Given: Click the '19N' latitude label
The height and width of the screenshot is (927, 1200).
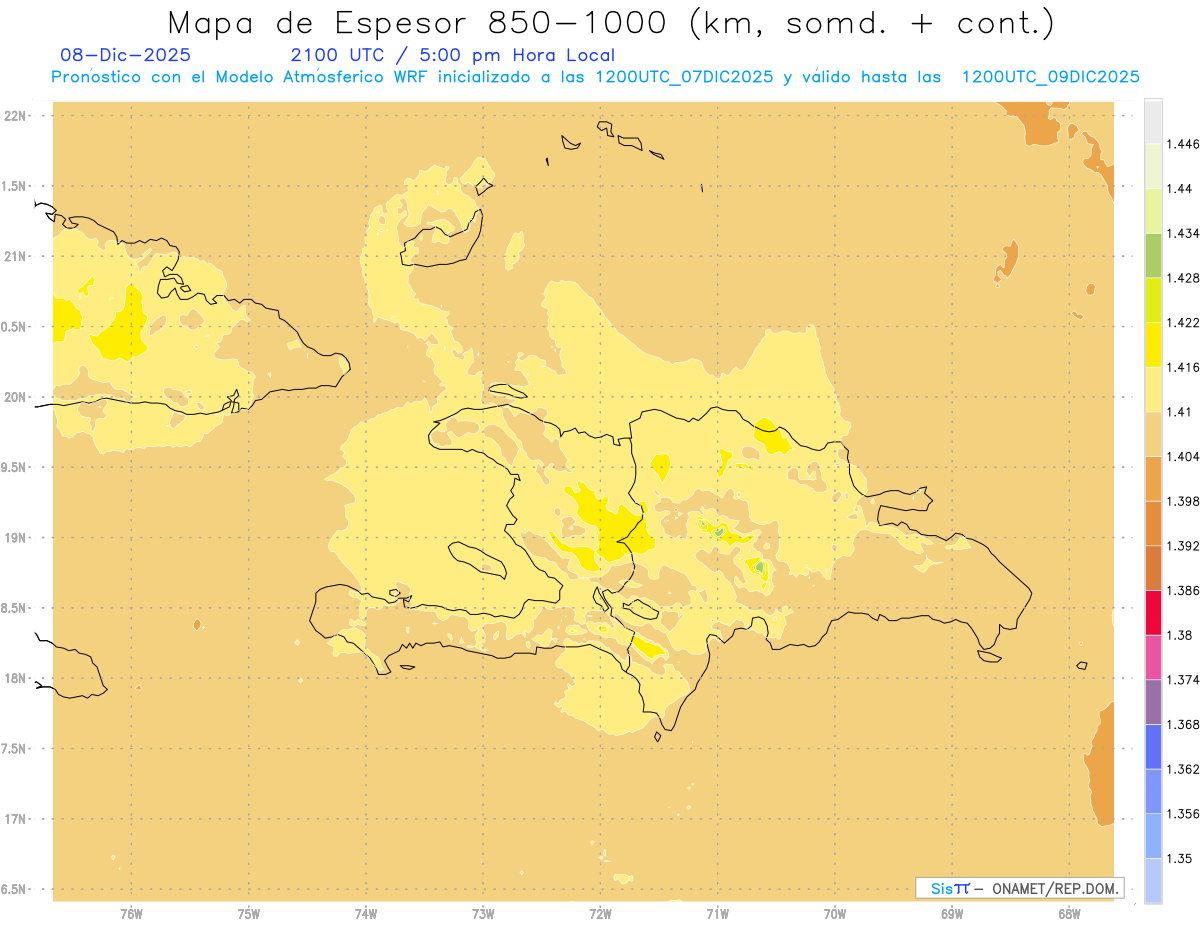Looking at the screenshot, I should point(15,537).
